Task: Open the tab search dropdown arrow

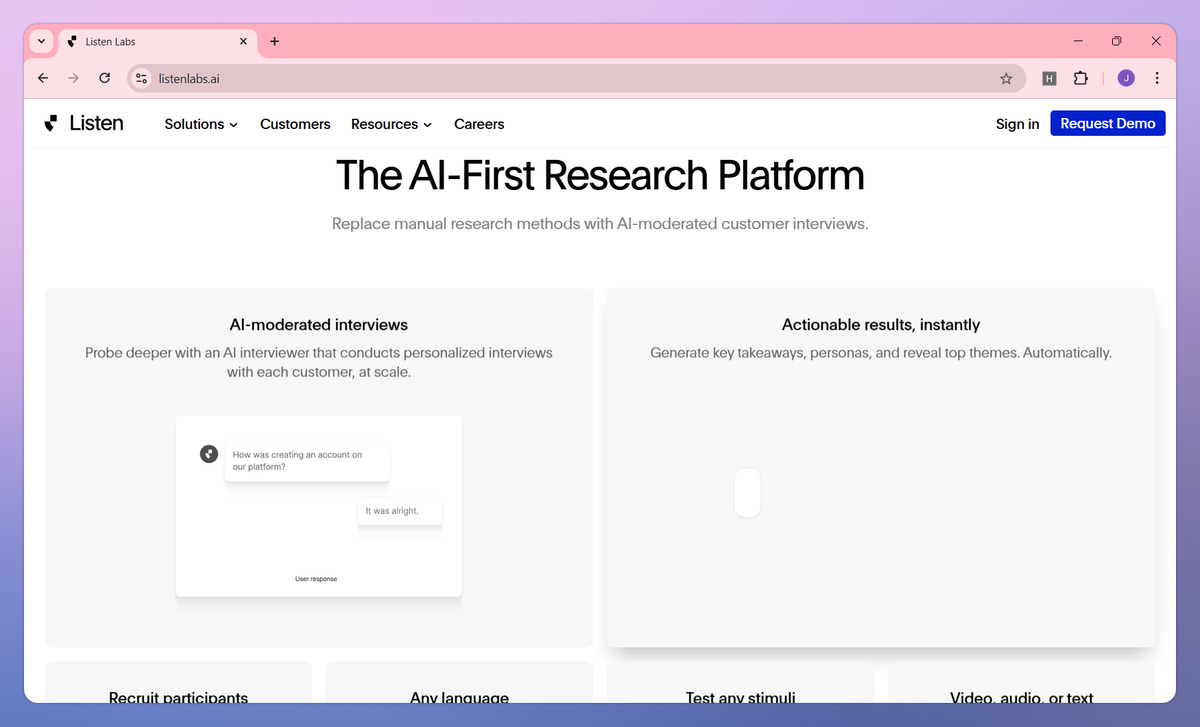Action: point(41,42)
